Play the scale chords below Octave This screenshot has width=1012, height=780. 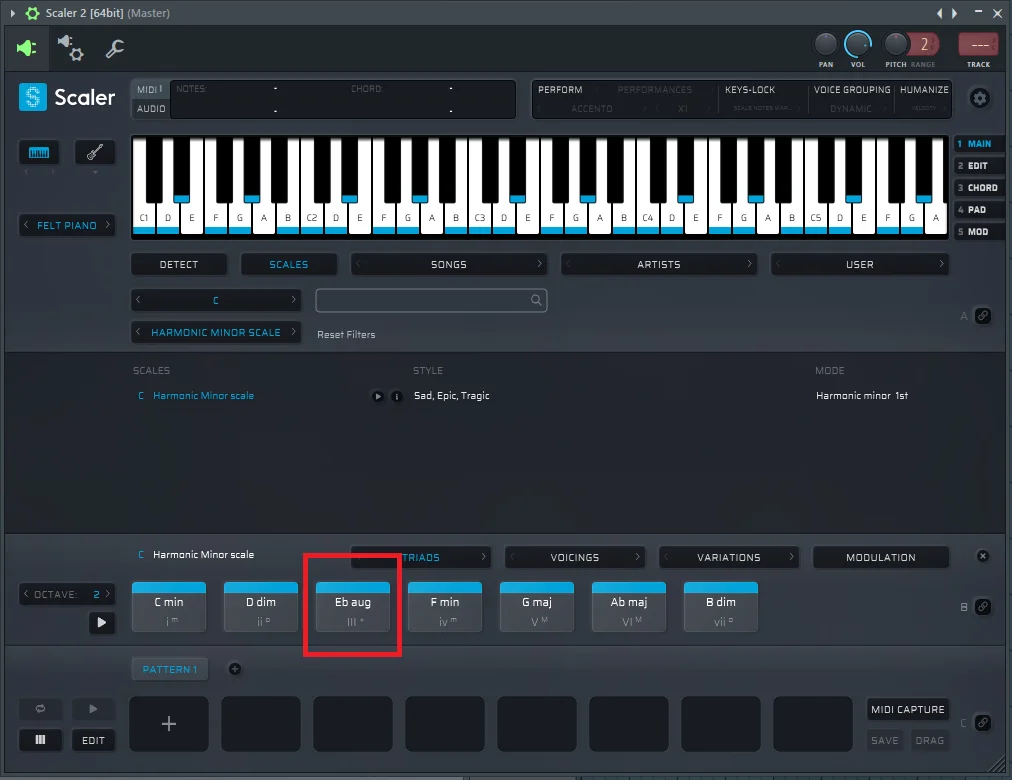click(101, 623)
